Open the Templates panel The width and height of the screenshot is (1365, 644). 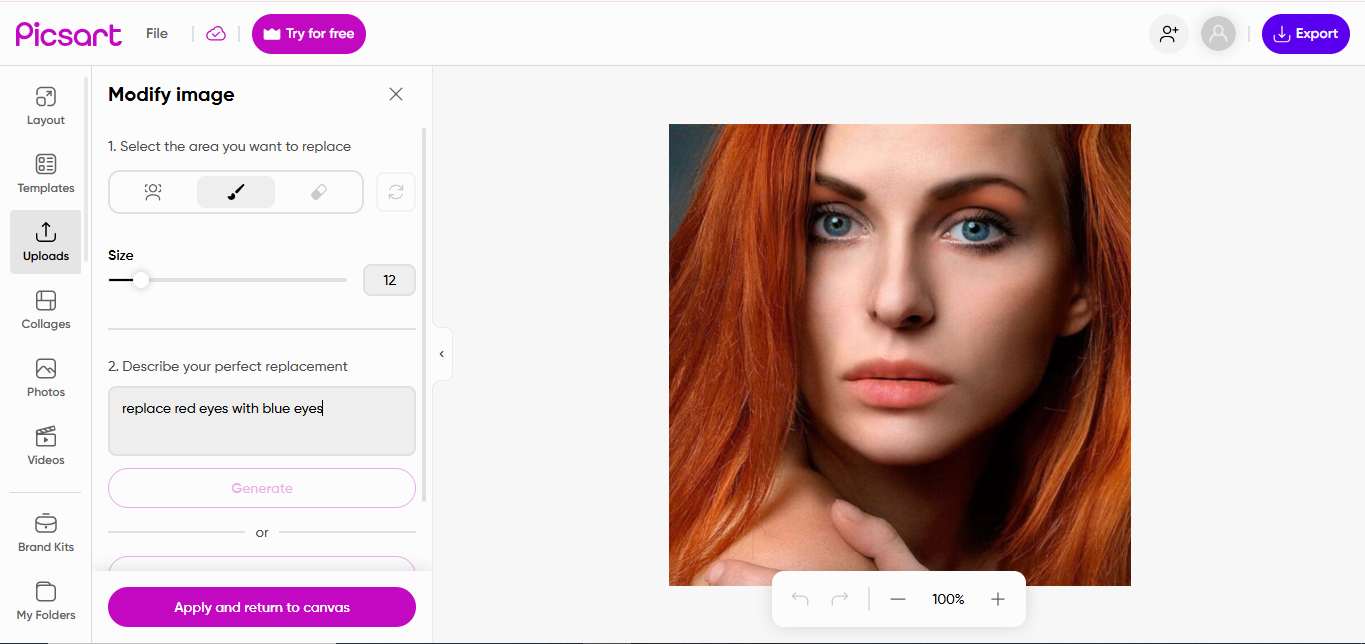(x=45, y=171)
